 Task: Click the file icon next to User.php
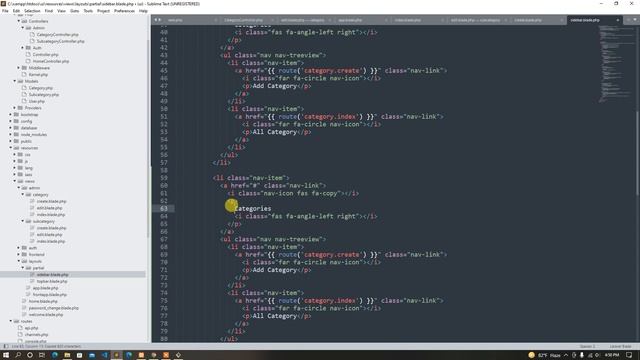pyautogui.click(x=24, y=101)
